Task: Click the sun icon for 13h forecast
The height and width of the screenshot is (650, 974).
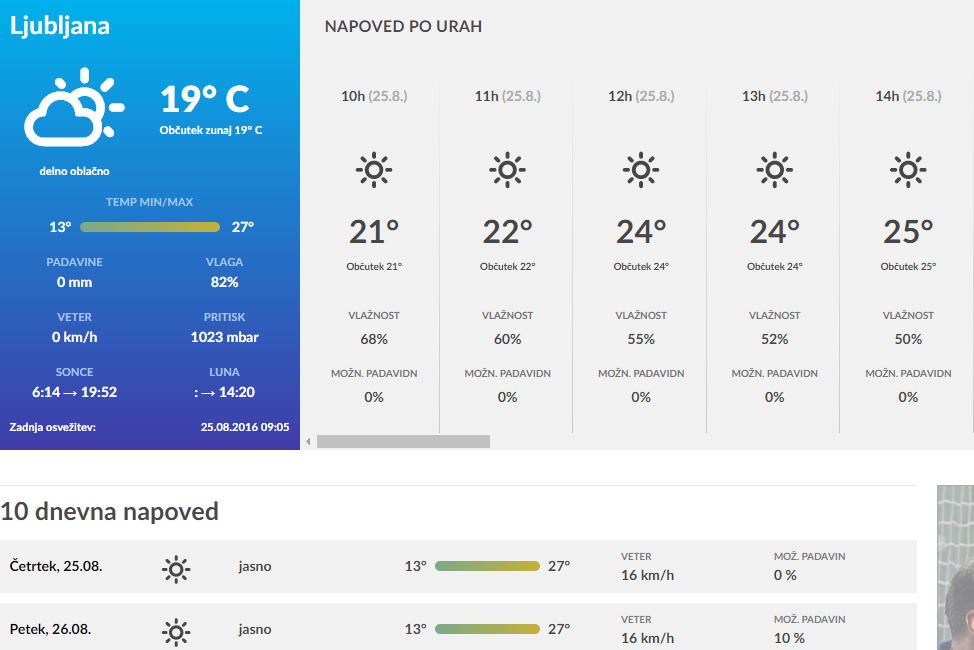Action: pyautogui.click(x=775, y=170)
